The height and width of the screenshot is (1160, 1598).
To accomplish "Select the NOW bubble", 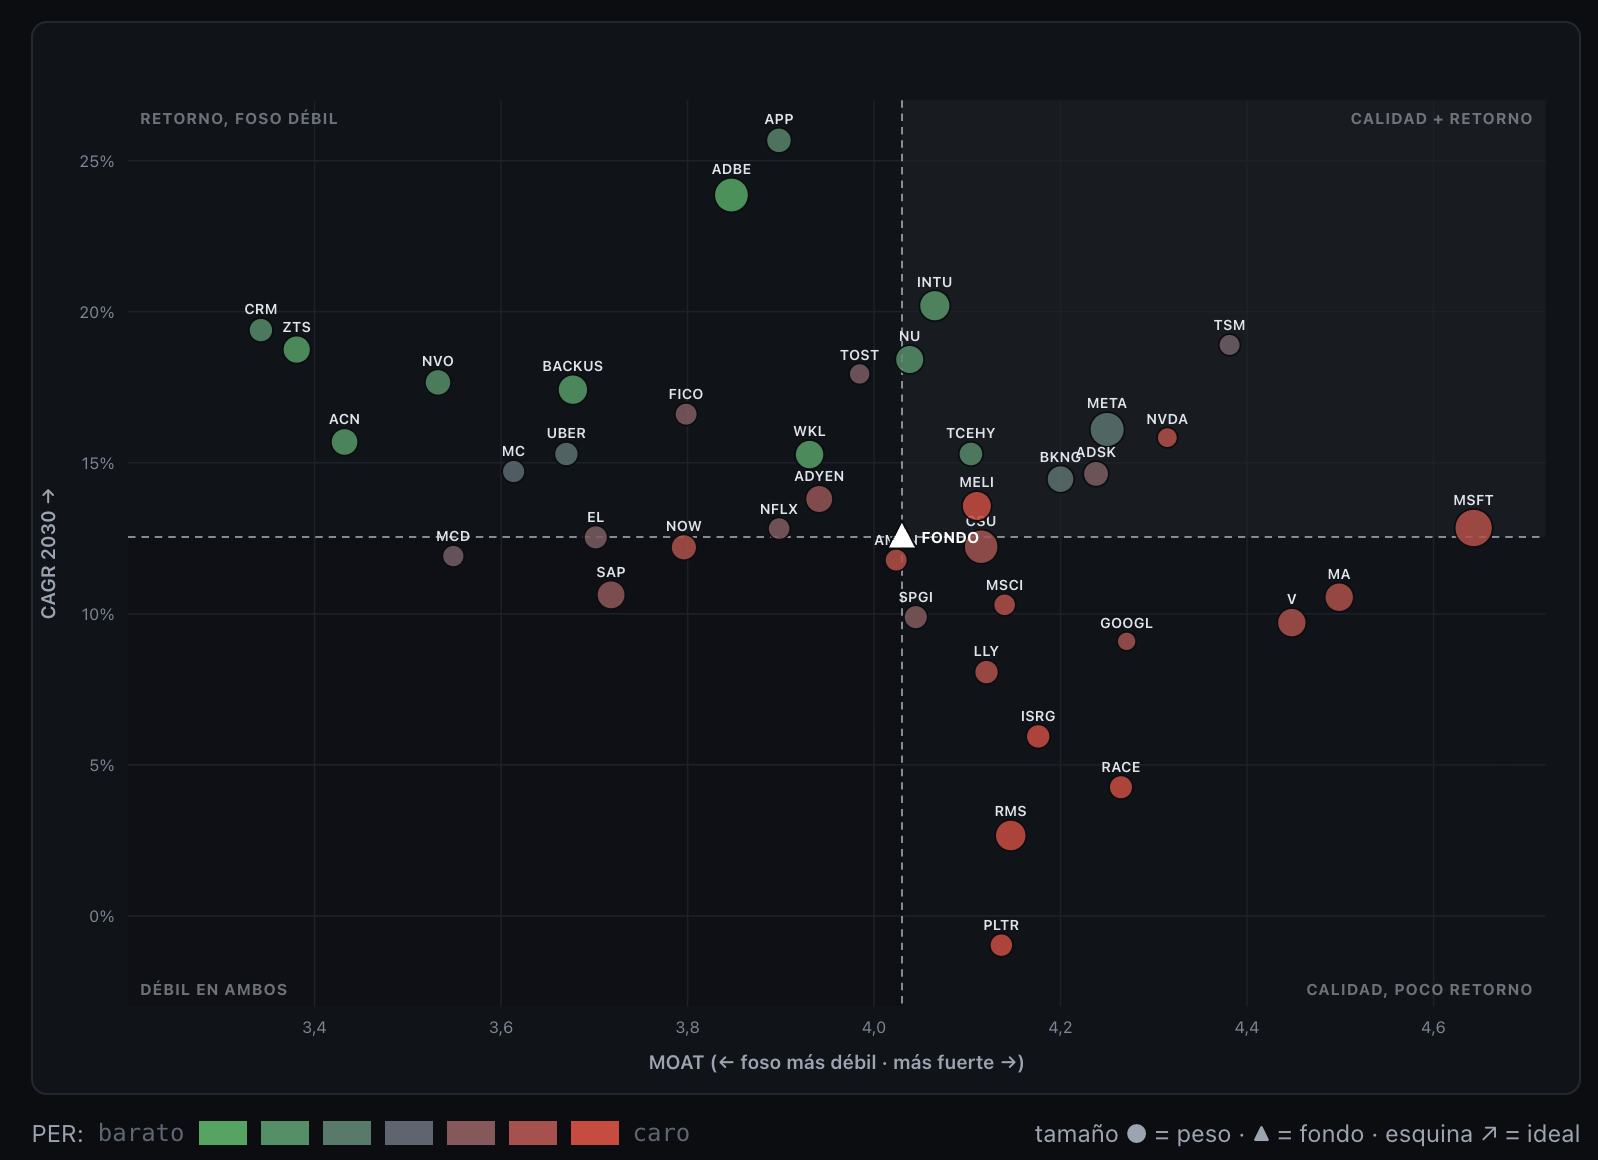I will (684, 547).
